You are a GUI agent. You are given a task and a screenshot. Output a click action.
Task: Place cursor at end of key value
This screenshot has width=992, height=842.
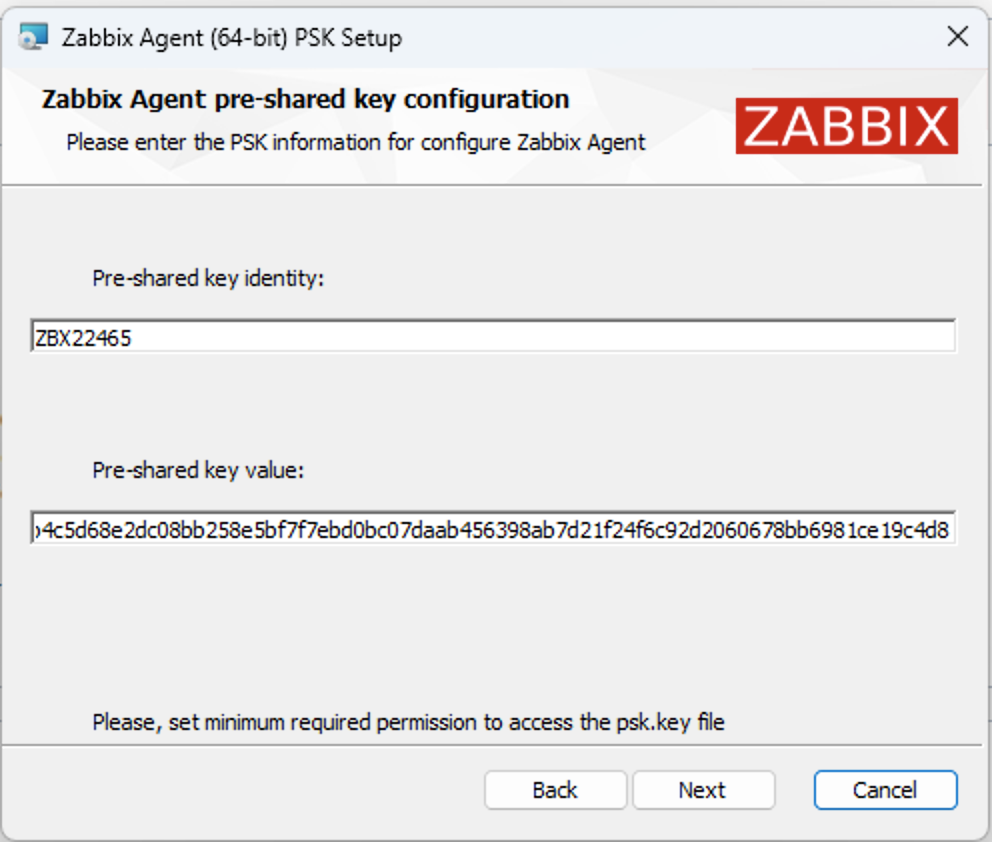(950, 529)
